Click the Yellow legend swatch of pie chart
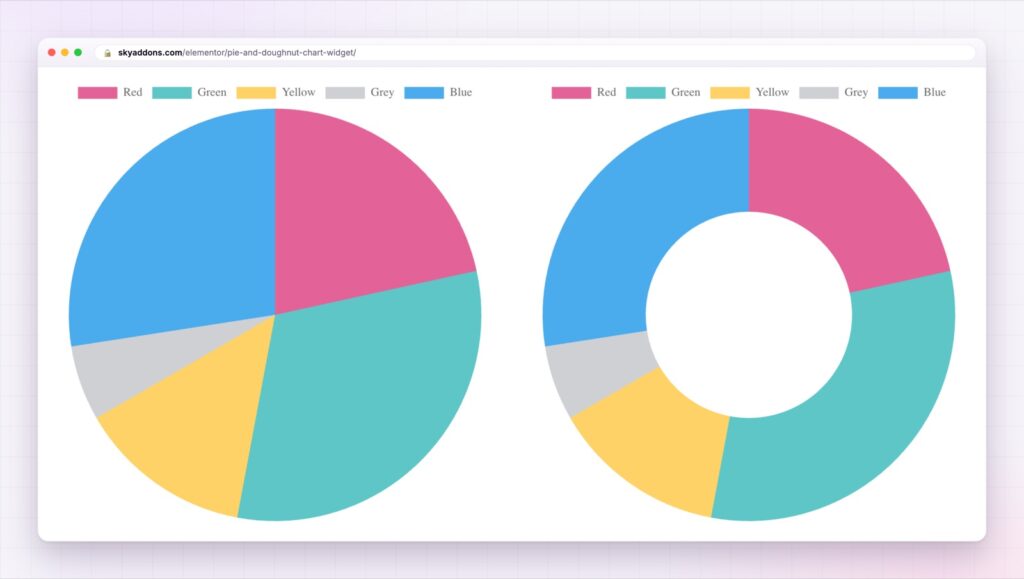This screenshot has height=579, width=1024. click(x=256, y=93)
